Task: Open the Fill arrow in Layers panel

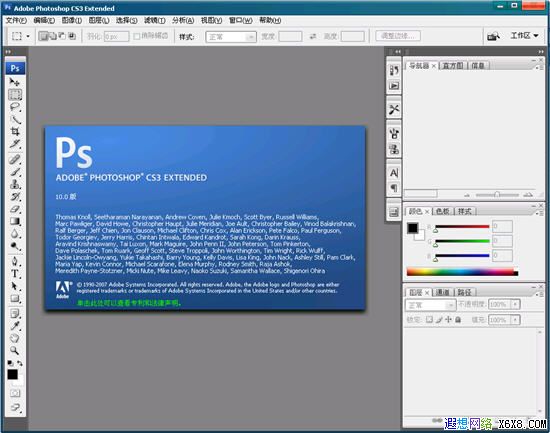Action: [515, 320]
